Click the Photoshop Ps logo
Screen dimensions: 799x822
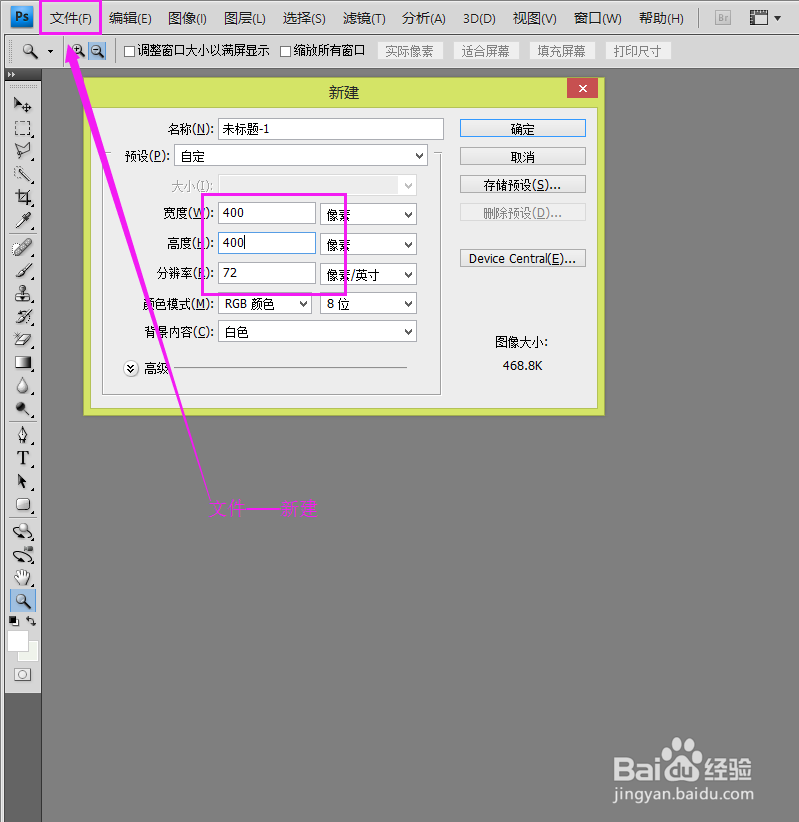pos(22,17)
